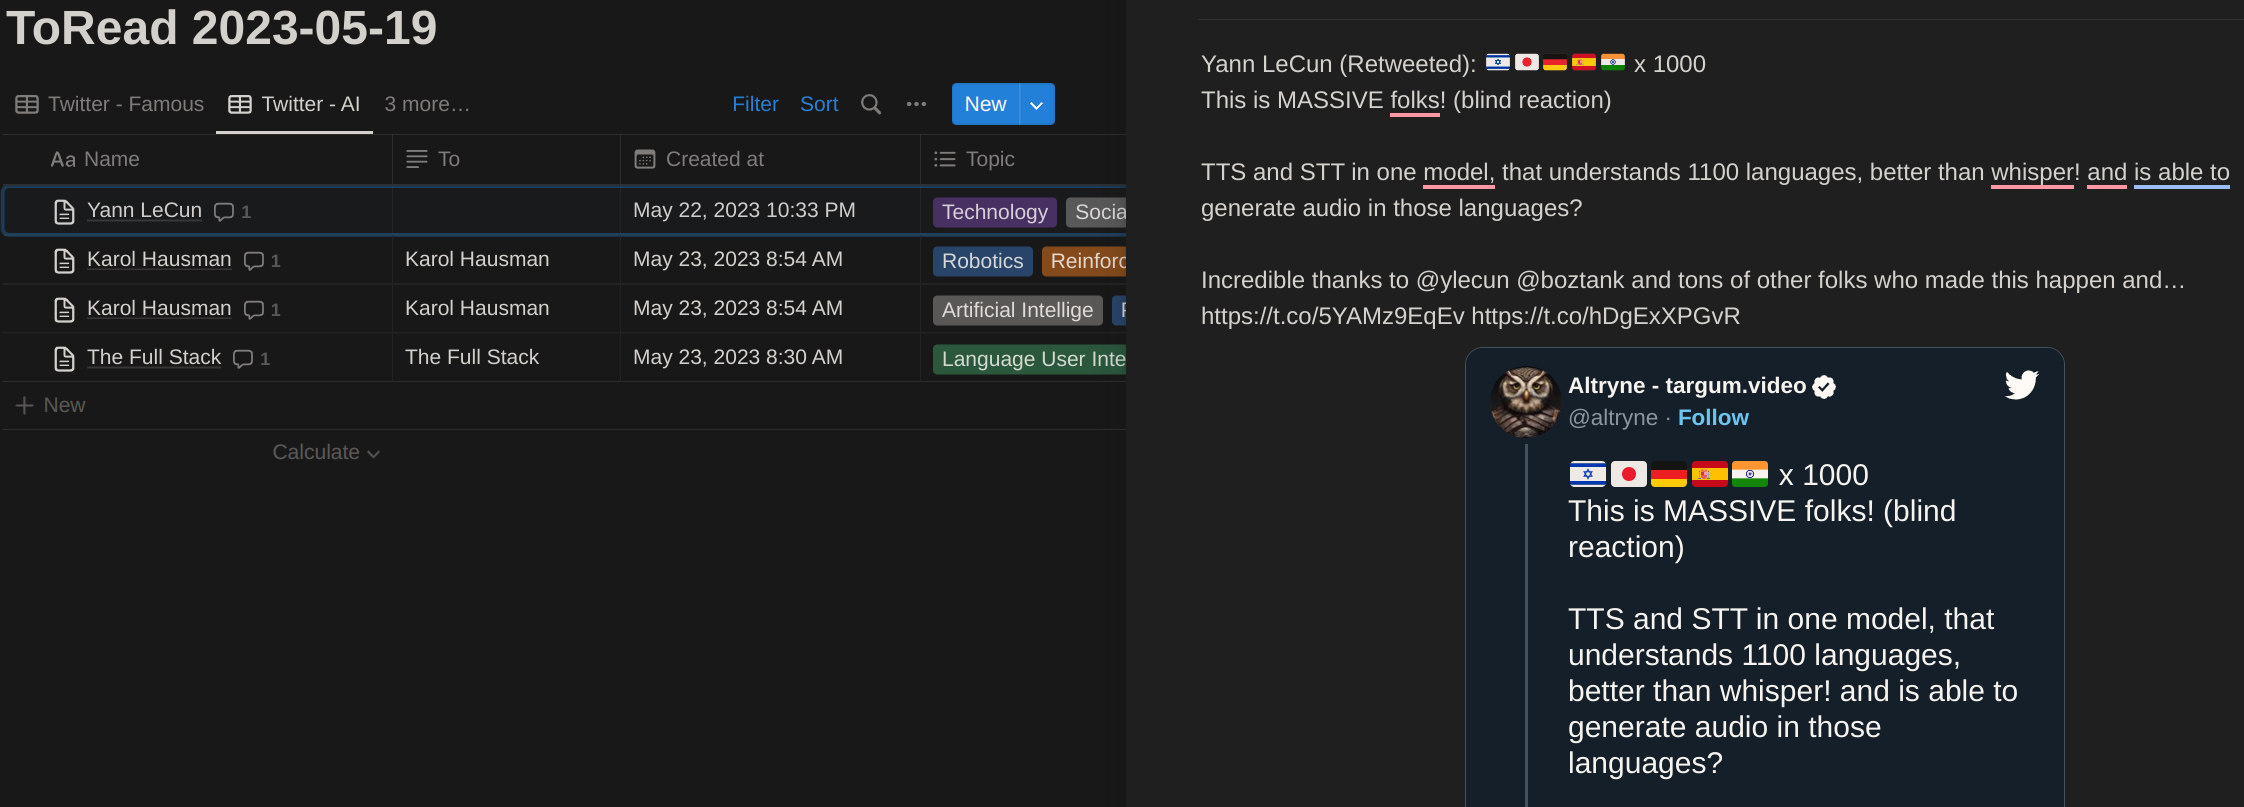Sort the table using Sort button
The image size is (2244, 807).
point(819,104)
